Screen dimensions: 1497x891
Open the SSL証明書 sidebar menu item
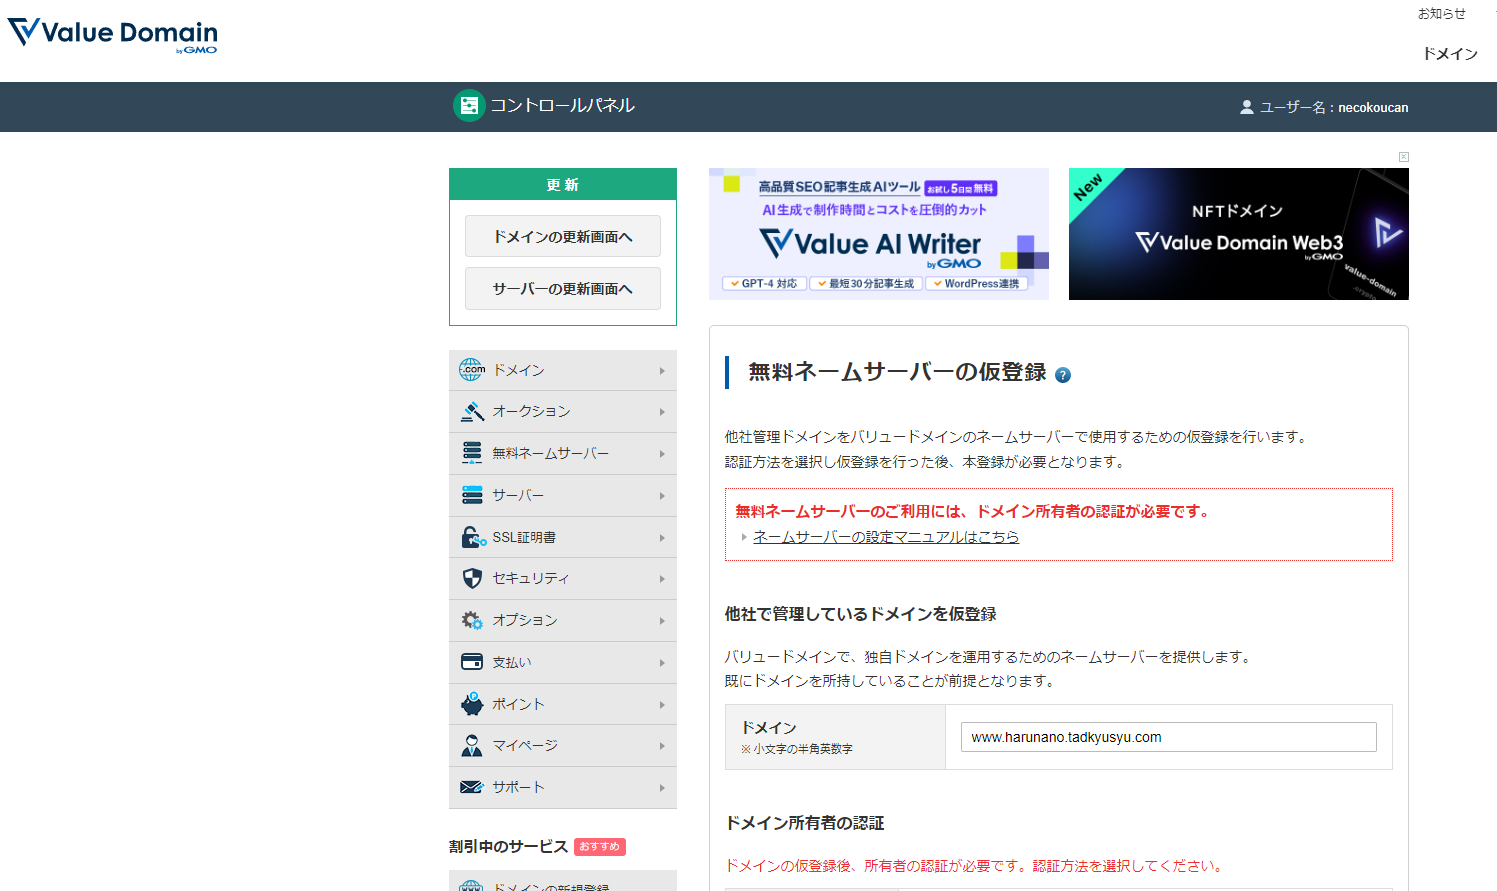(563, 537)
